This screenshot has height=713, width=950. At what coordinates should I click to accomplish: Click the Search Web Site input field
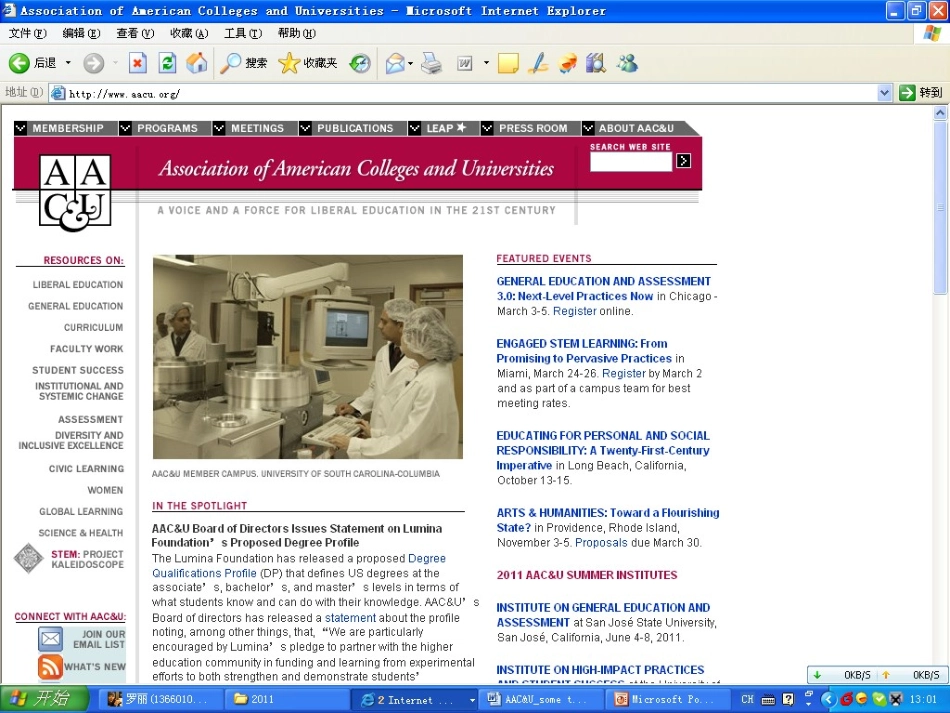coord(631,161)
